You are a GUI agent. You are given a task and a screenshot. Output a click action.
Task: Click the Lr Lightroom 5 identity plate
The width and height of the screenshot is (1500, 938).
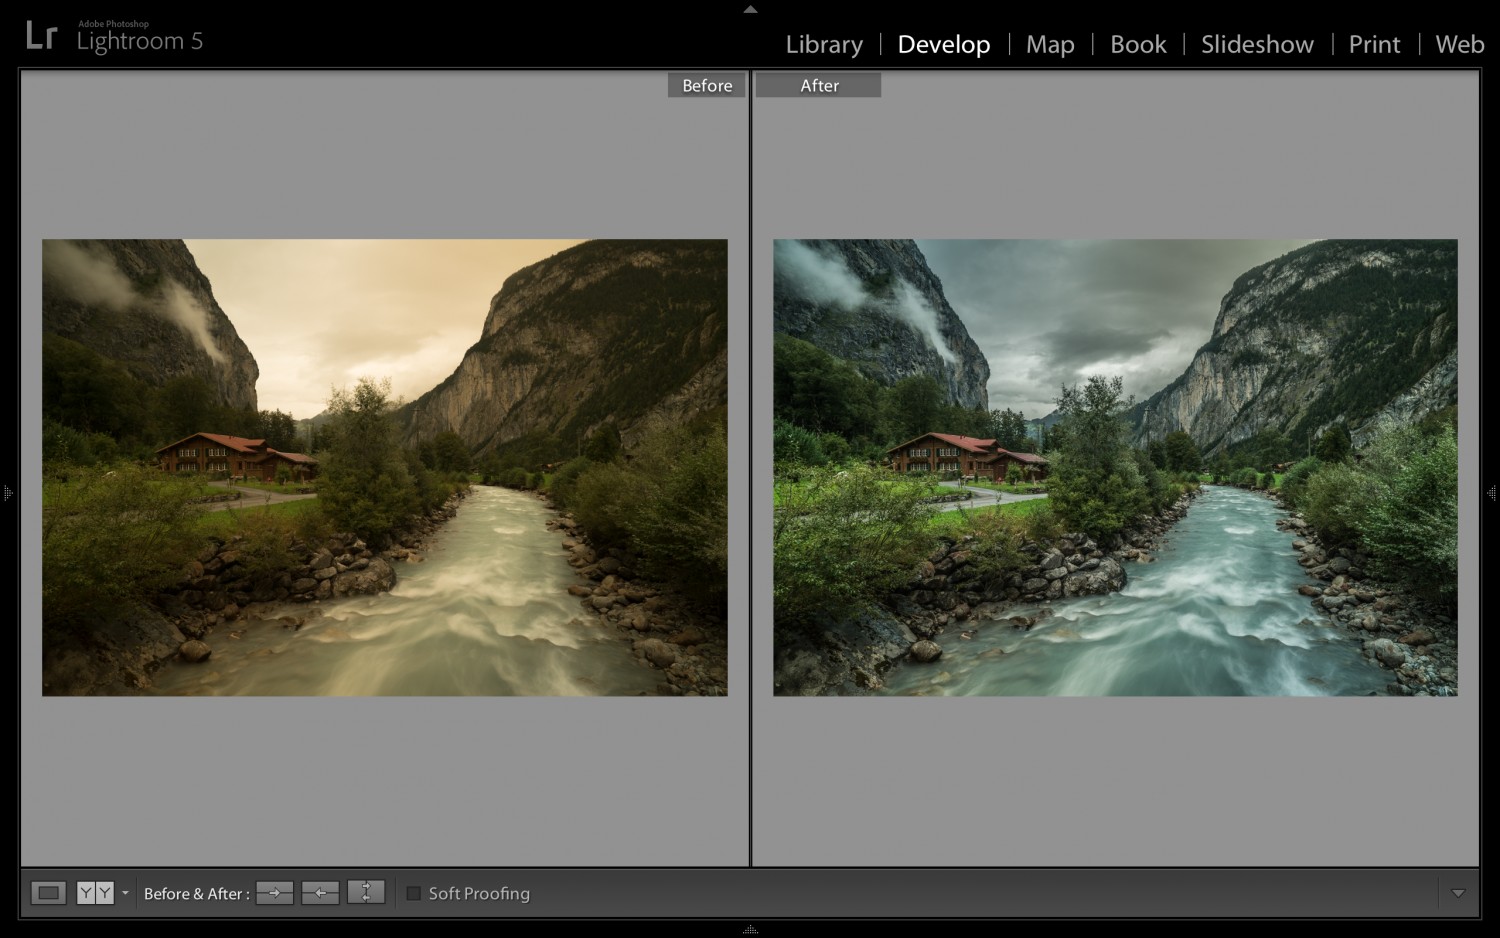[x=114, y=36]
